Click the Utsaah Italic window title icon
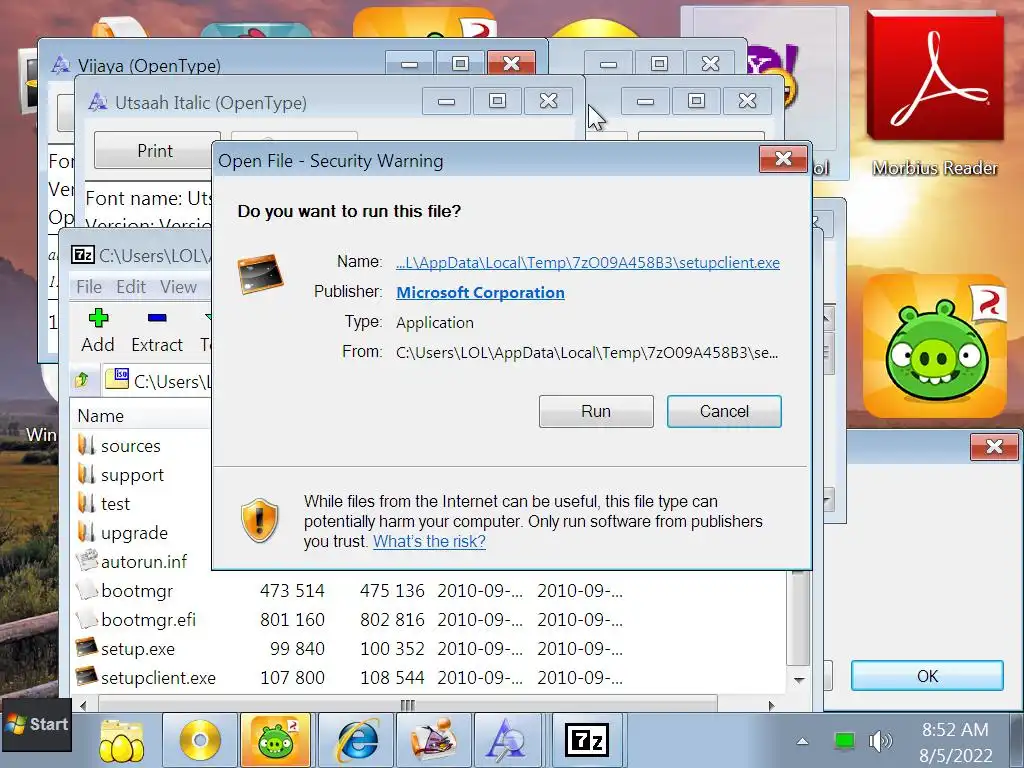The height and width of the screenshot is (768, 1024). [x=98, y=102]
